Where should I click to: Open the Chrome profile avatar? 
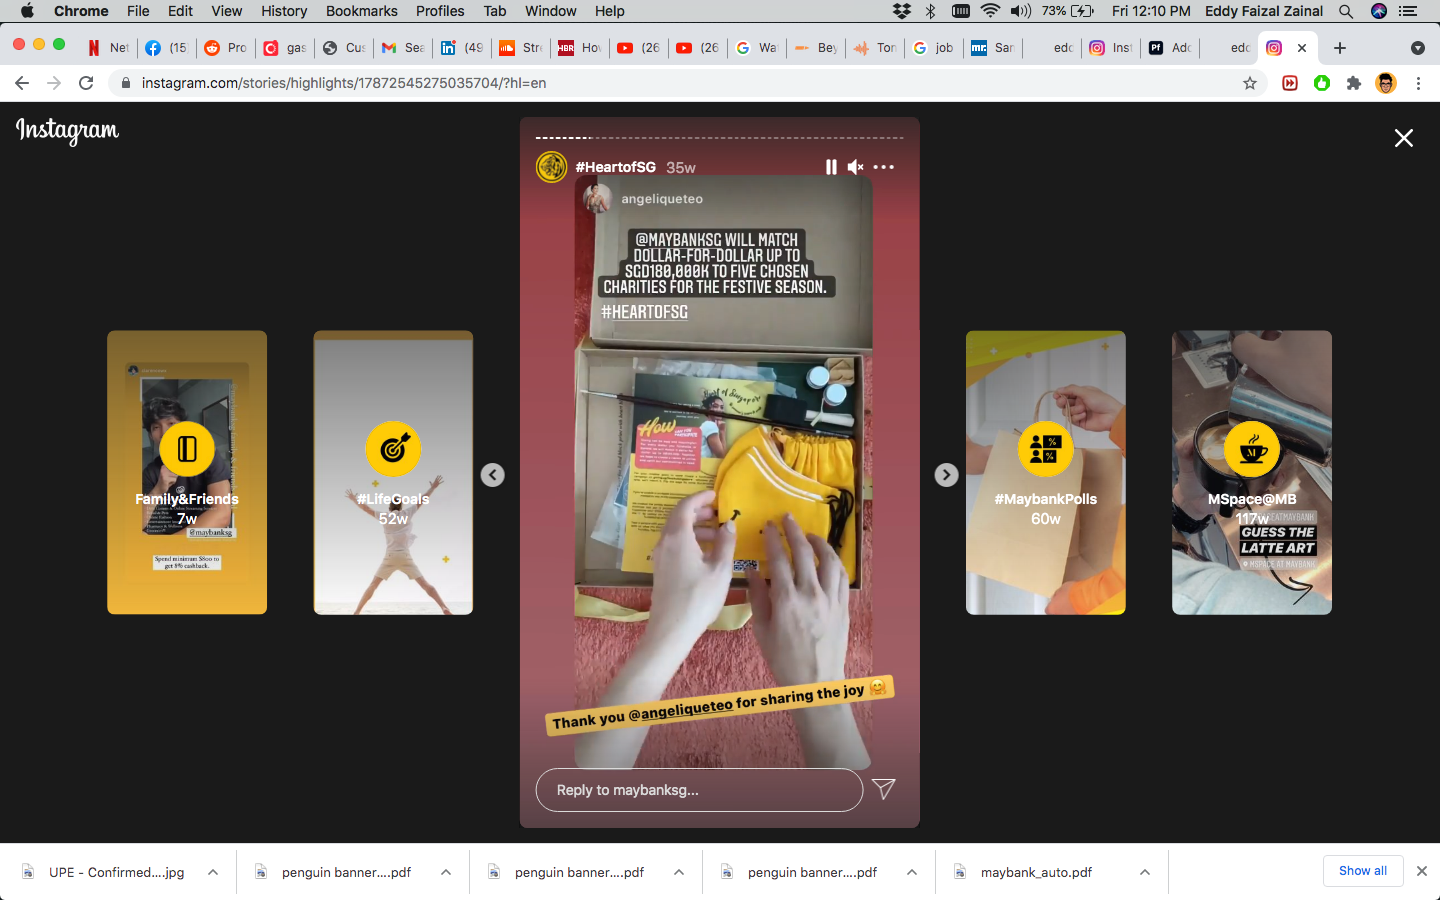point(1386,83)
